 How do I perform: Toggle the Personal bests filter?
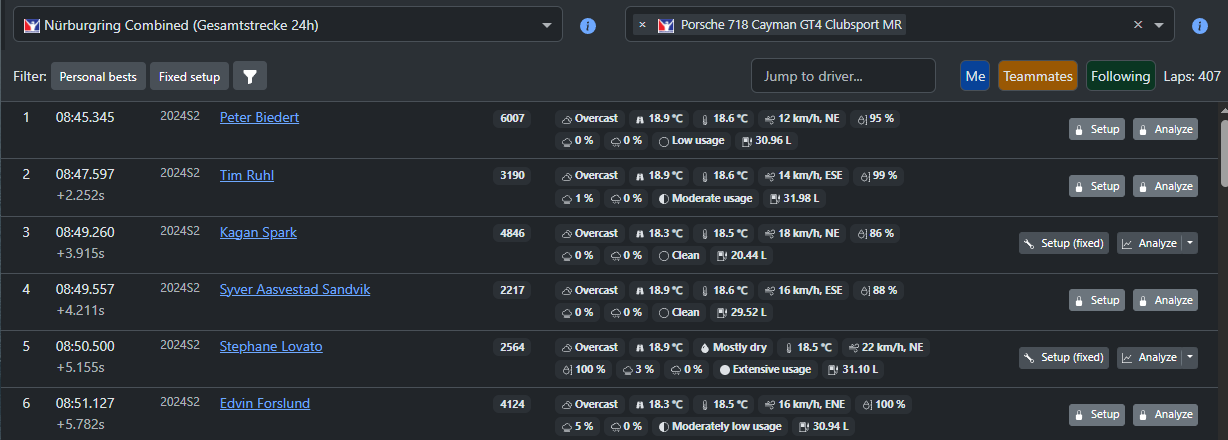coord(99,76)
